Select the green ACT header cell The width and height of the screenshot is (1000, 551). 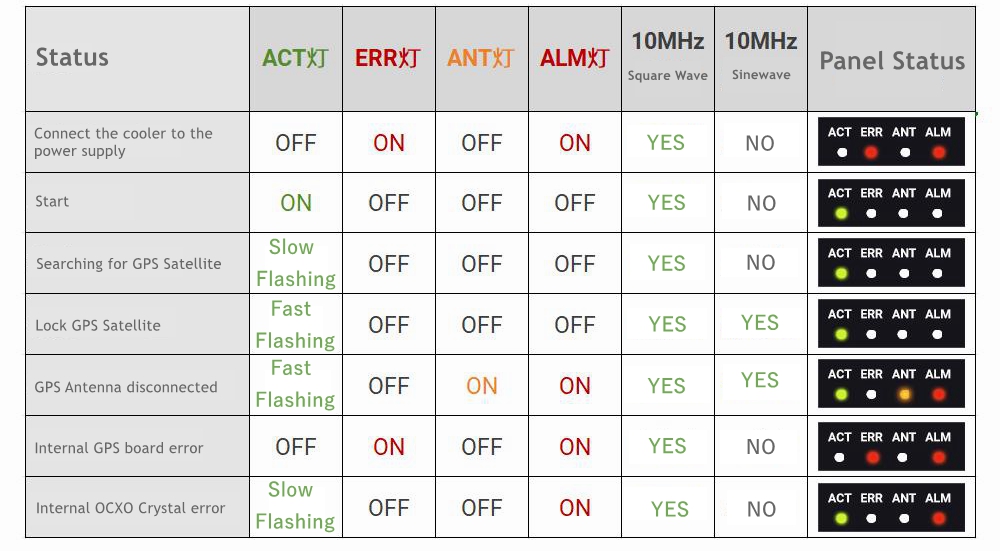click(x=295, y=58)
